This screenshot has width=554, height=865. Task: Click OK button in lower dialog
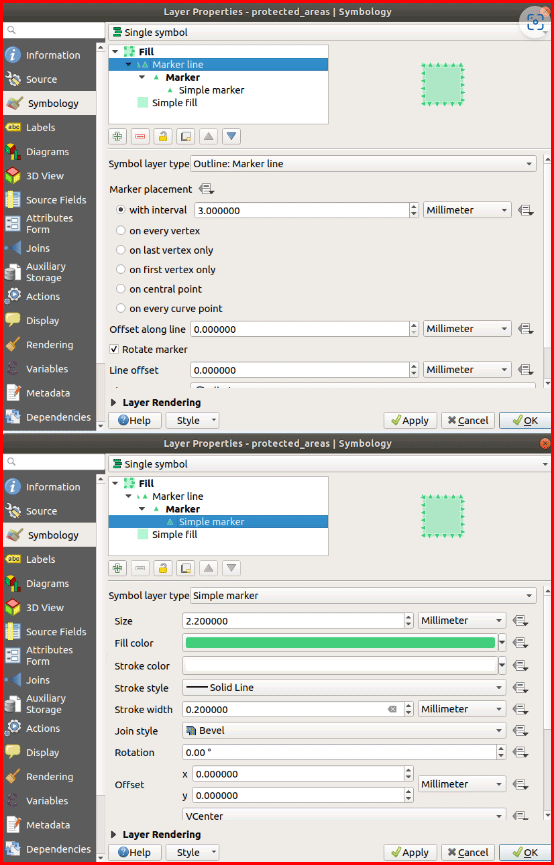(525, 852)
